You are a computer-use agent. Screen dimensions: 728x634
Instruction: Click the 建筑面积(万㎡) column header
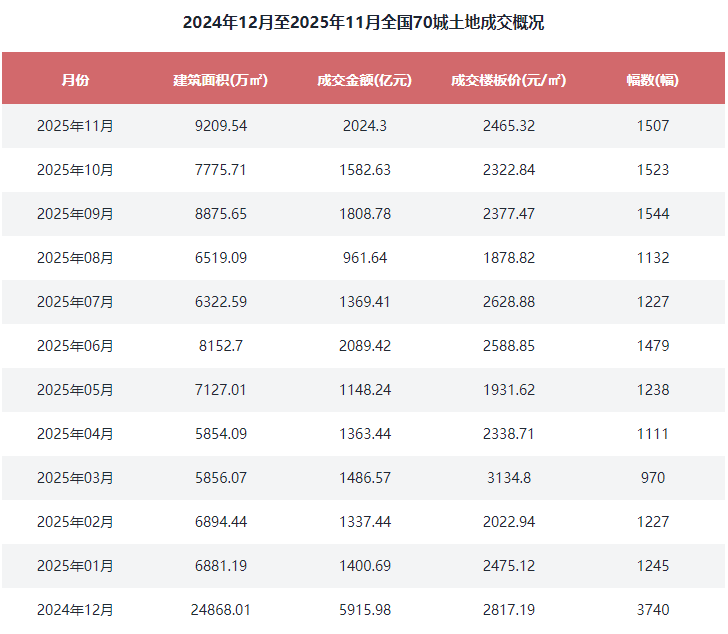(220, 80)
